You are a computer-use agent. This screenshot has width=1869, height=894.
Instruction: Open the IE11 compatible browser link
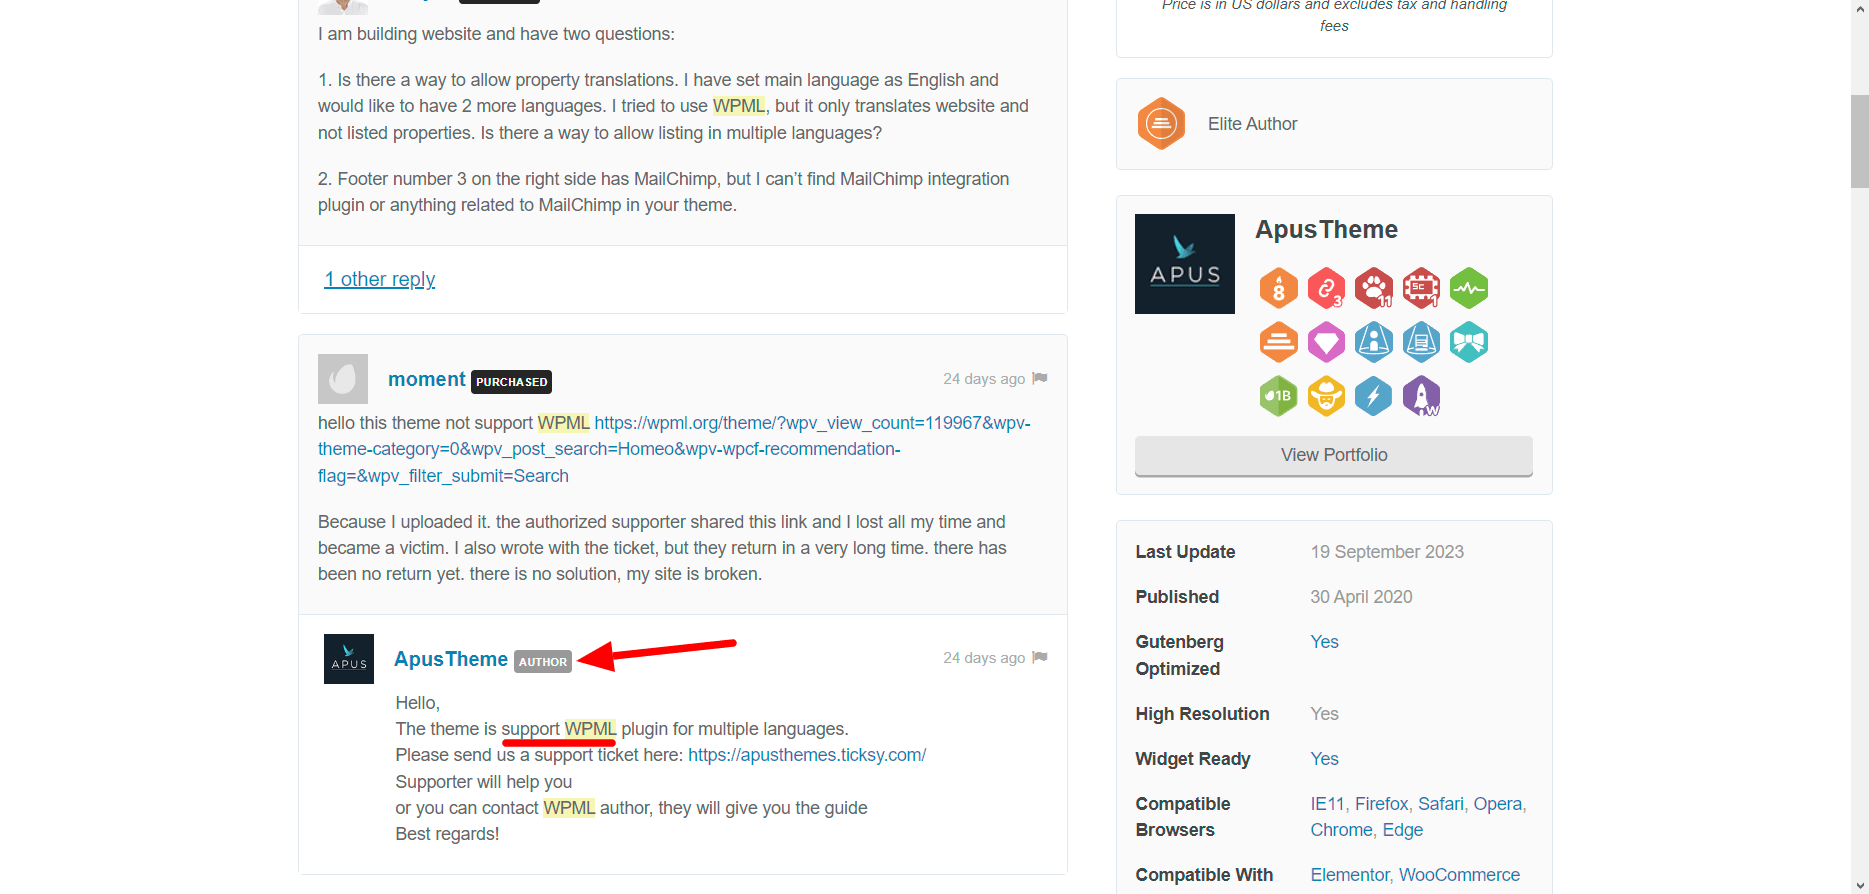coord(1327,804)
